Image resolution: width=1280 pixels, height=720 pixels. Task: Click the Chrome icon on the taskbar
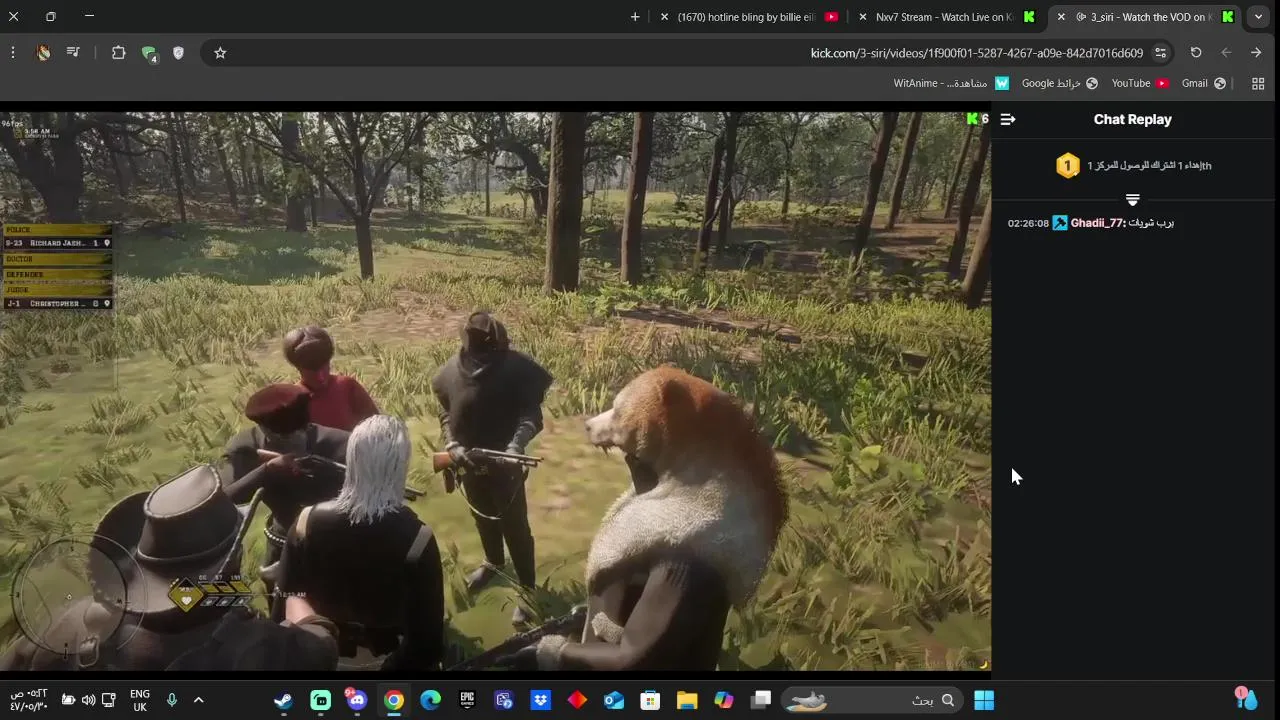click(394, 700)
